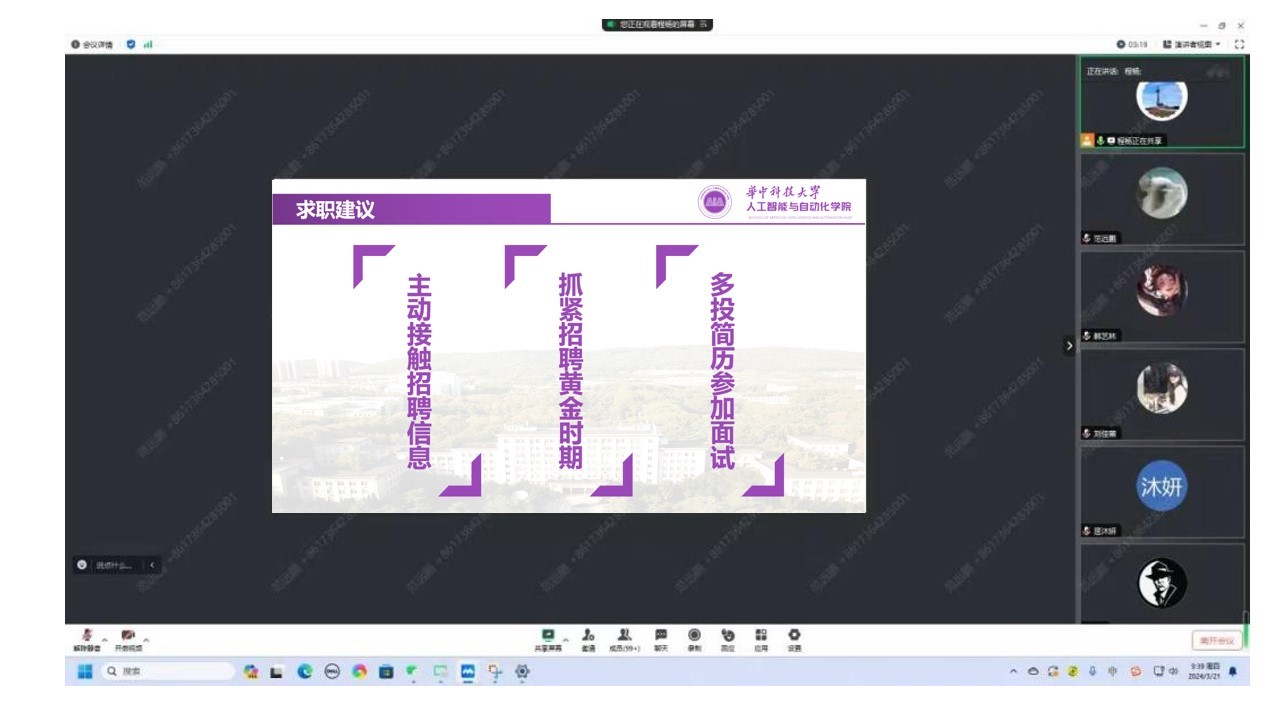Click the 离开会议 leave meeting button
1280x720 pixels.
[x=1217, y=640]
